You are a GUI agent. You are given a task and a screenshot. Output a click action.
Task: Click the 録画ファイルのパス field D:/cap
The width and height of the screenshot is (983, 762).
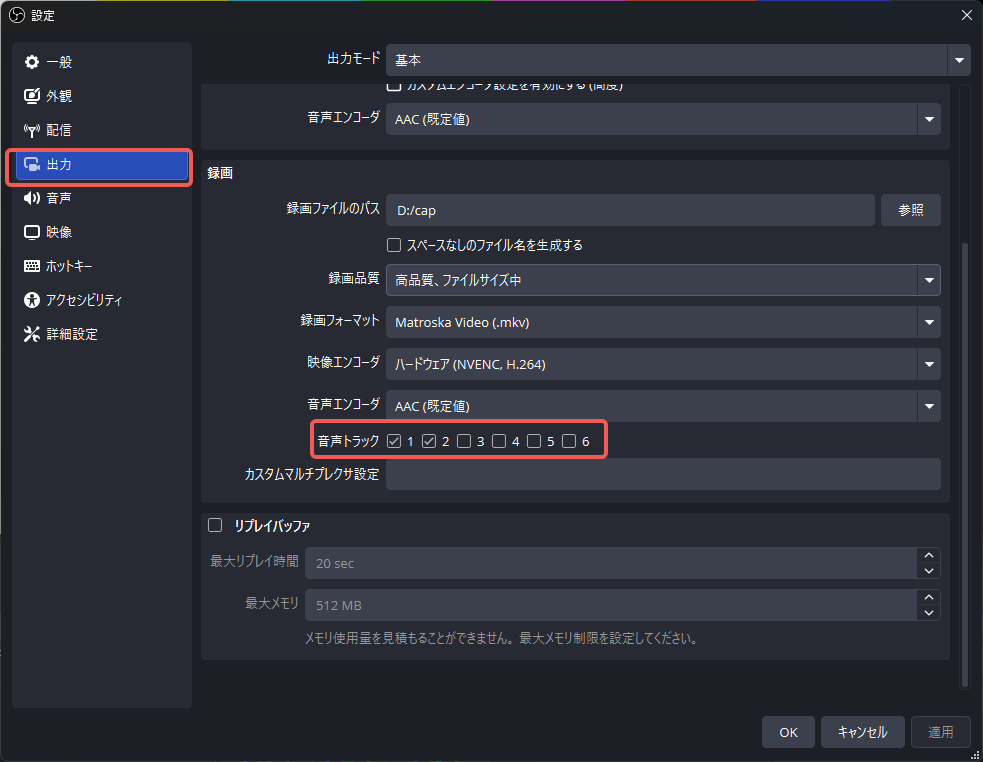pyautogui.click(x=630, y=210)
